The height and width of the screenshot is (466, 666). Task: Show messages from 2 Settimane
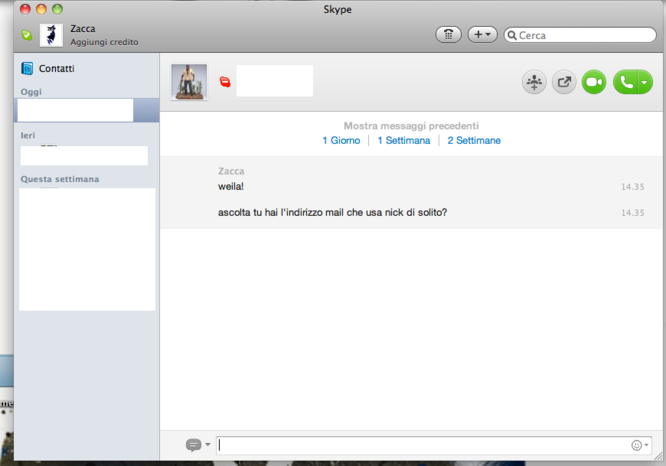click(474, 141)
